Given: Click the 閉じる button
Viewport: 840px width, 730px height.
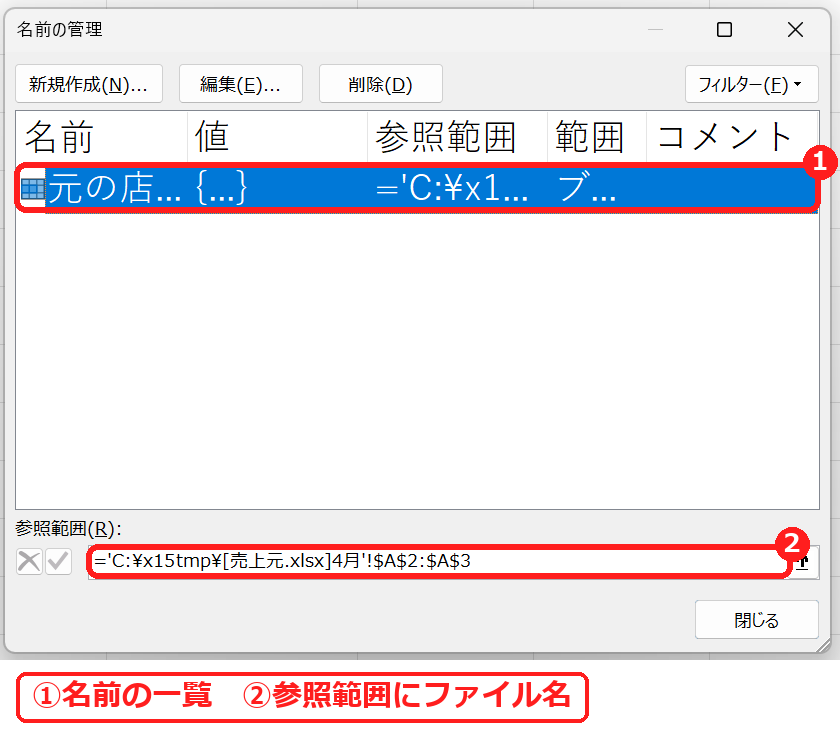Looking at the screenshot, I should point(756,620).
